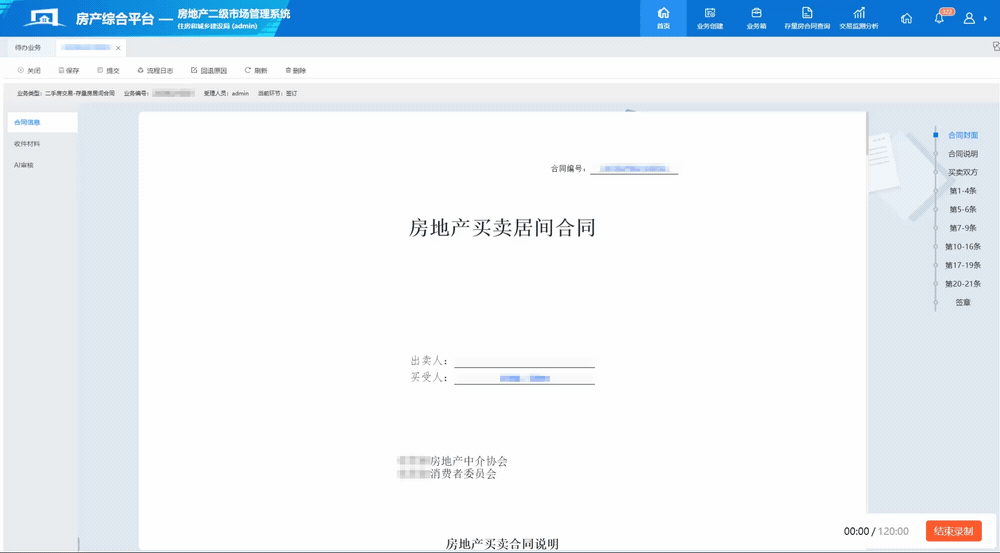Jump to 合同说明 section
The height and width of the screenshot is (553, 1000).
point(962,154)
